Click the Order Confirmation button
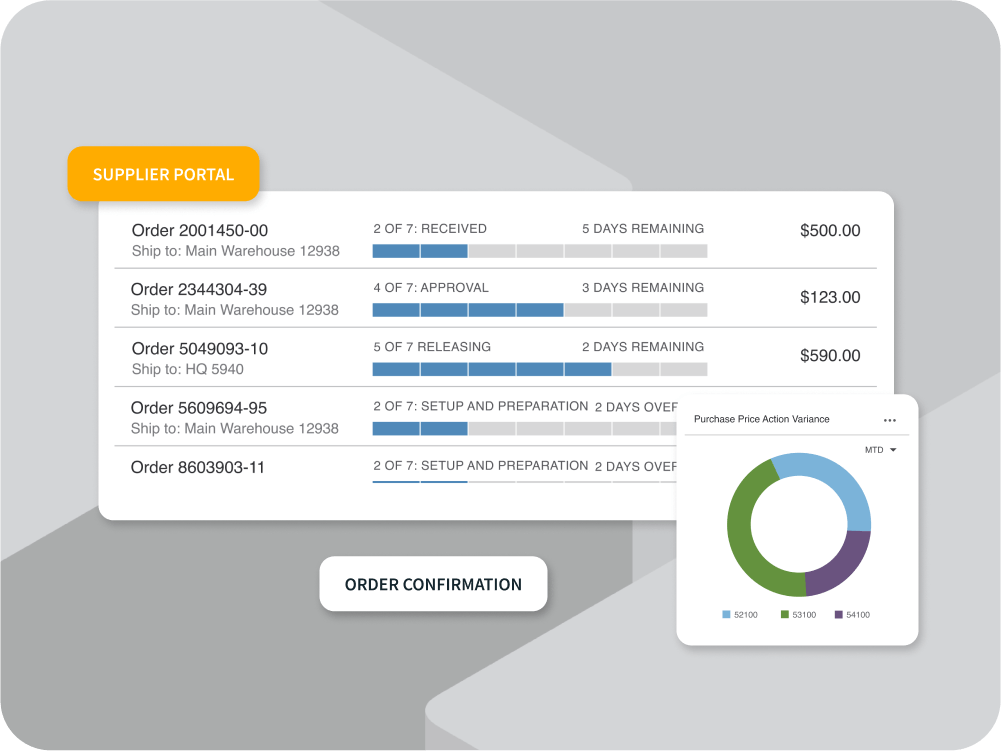Image resolution: width=1001 pixels, height=751 pixels. pyautogui.click(x=433, y=584)
